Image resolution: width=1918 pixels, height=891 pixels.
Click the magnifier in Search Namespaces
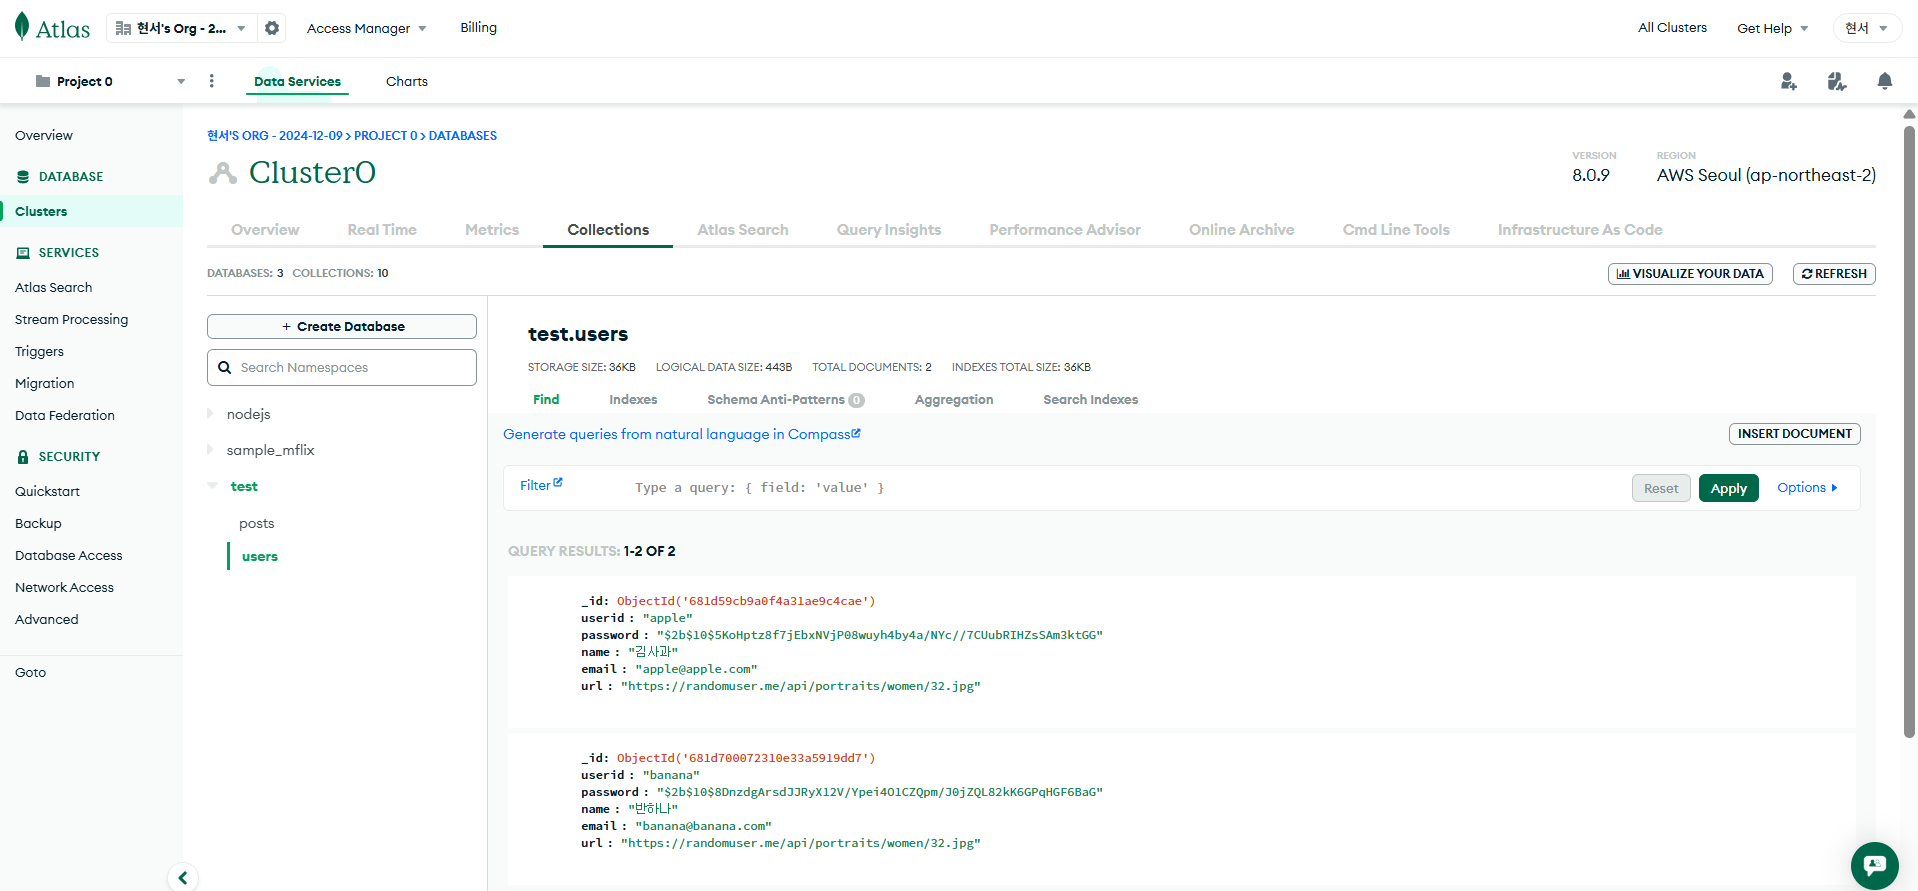coord(225,367)
